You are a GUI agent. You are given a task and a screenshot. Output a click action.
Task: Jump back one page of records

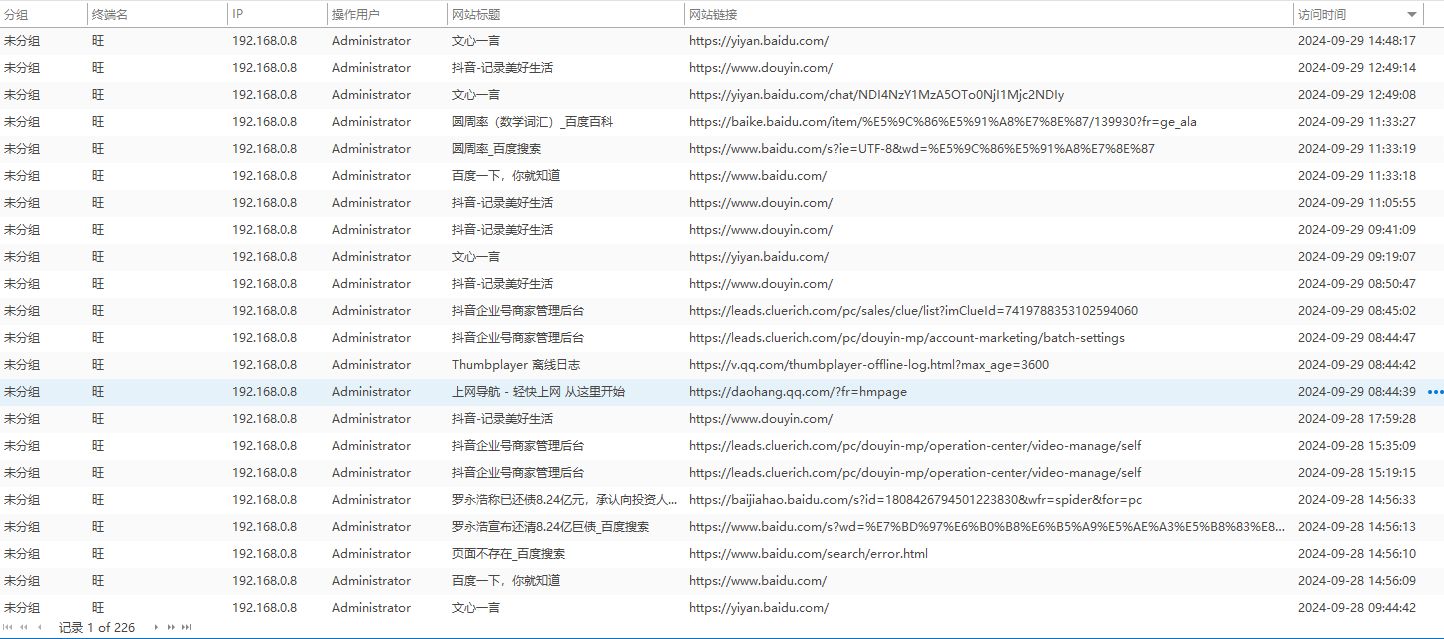click(x=24, y=627)
